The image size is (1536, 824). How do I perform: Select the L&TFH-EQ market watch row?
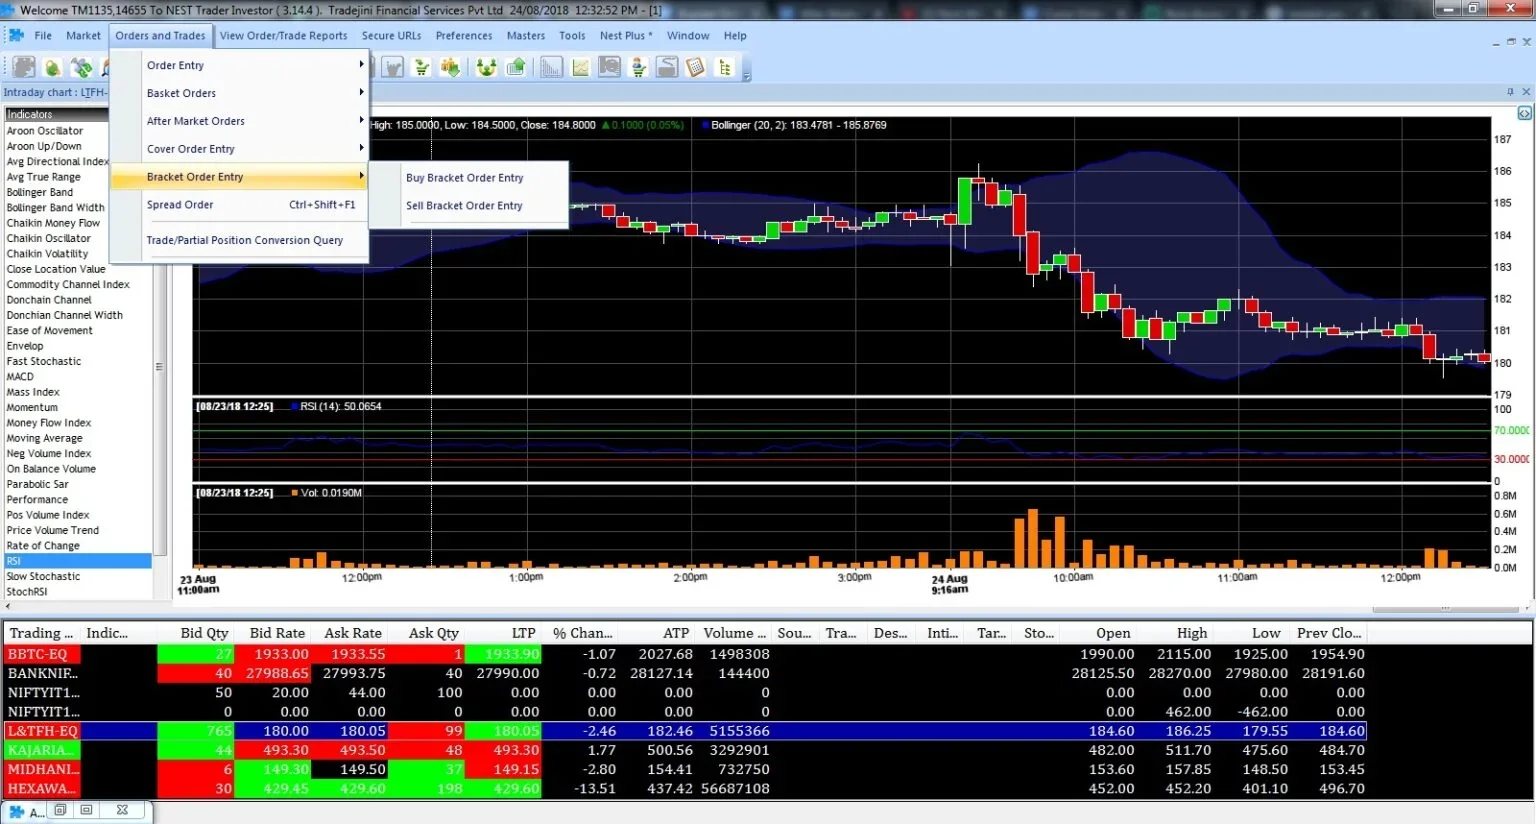pos(685,731)
